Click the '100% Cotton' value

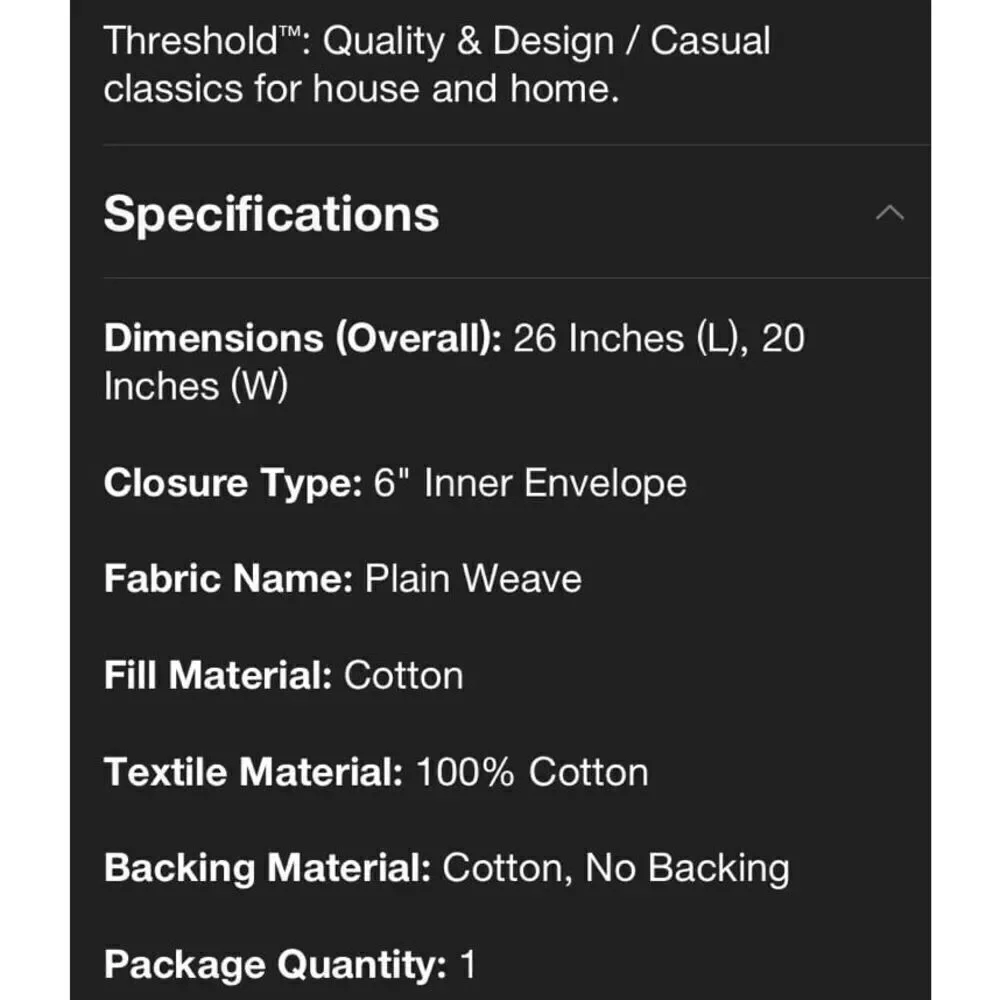click(x=532, y=772)
